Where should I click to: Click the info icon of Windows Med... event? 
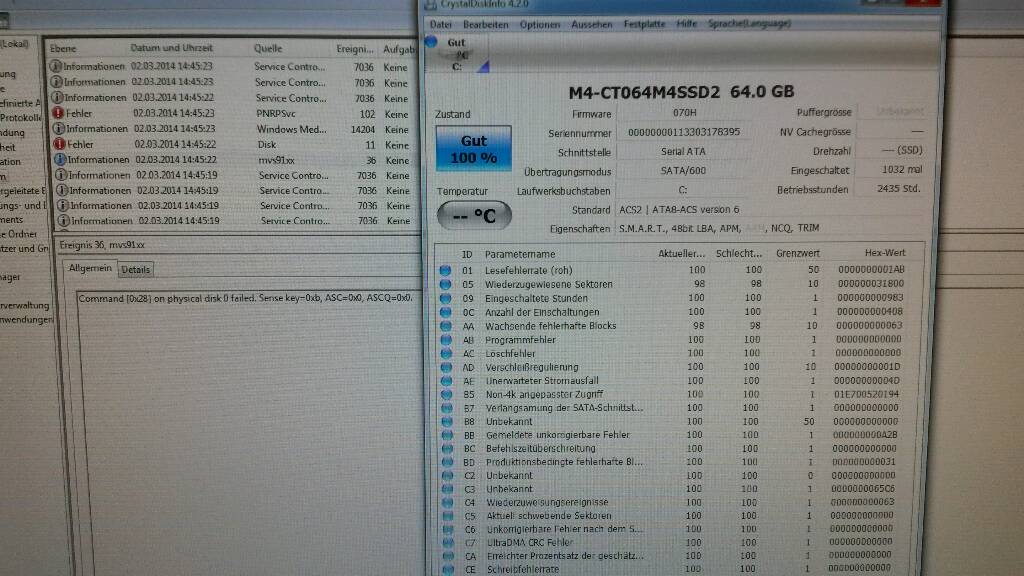tap(59, 129)
